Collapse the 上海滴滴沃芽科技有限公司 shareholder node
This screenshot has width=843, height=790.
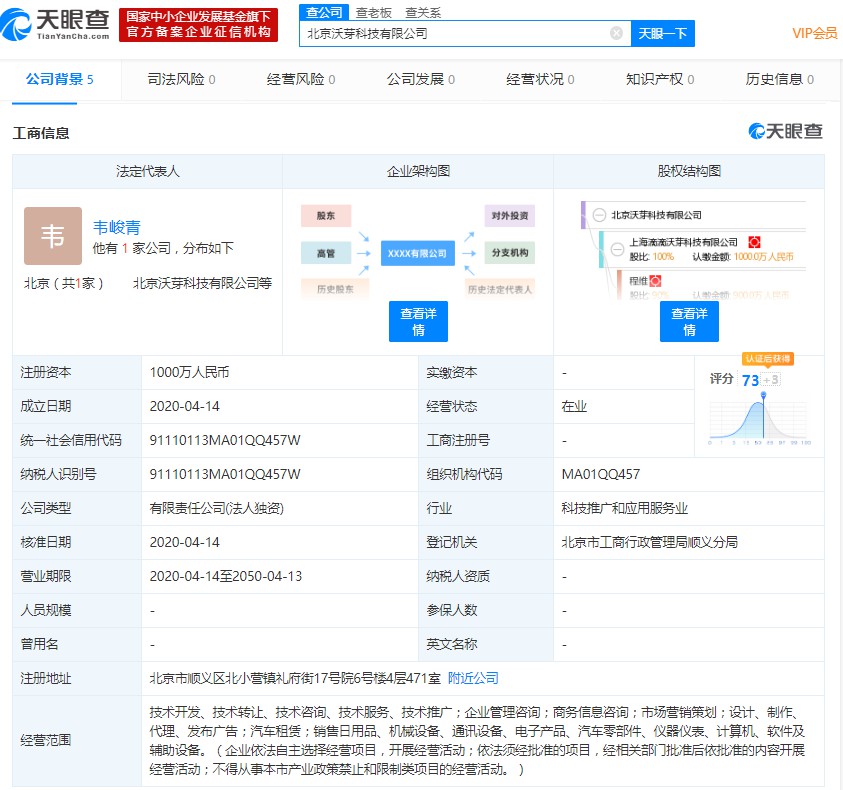pyautogui.click(x=618, y=248)
